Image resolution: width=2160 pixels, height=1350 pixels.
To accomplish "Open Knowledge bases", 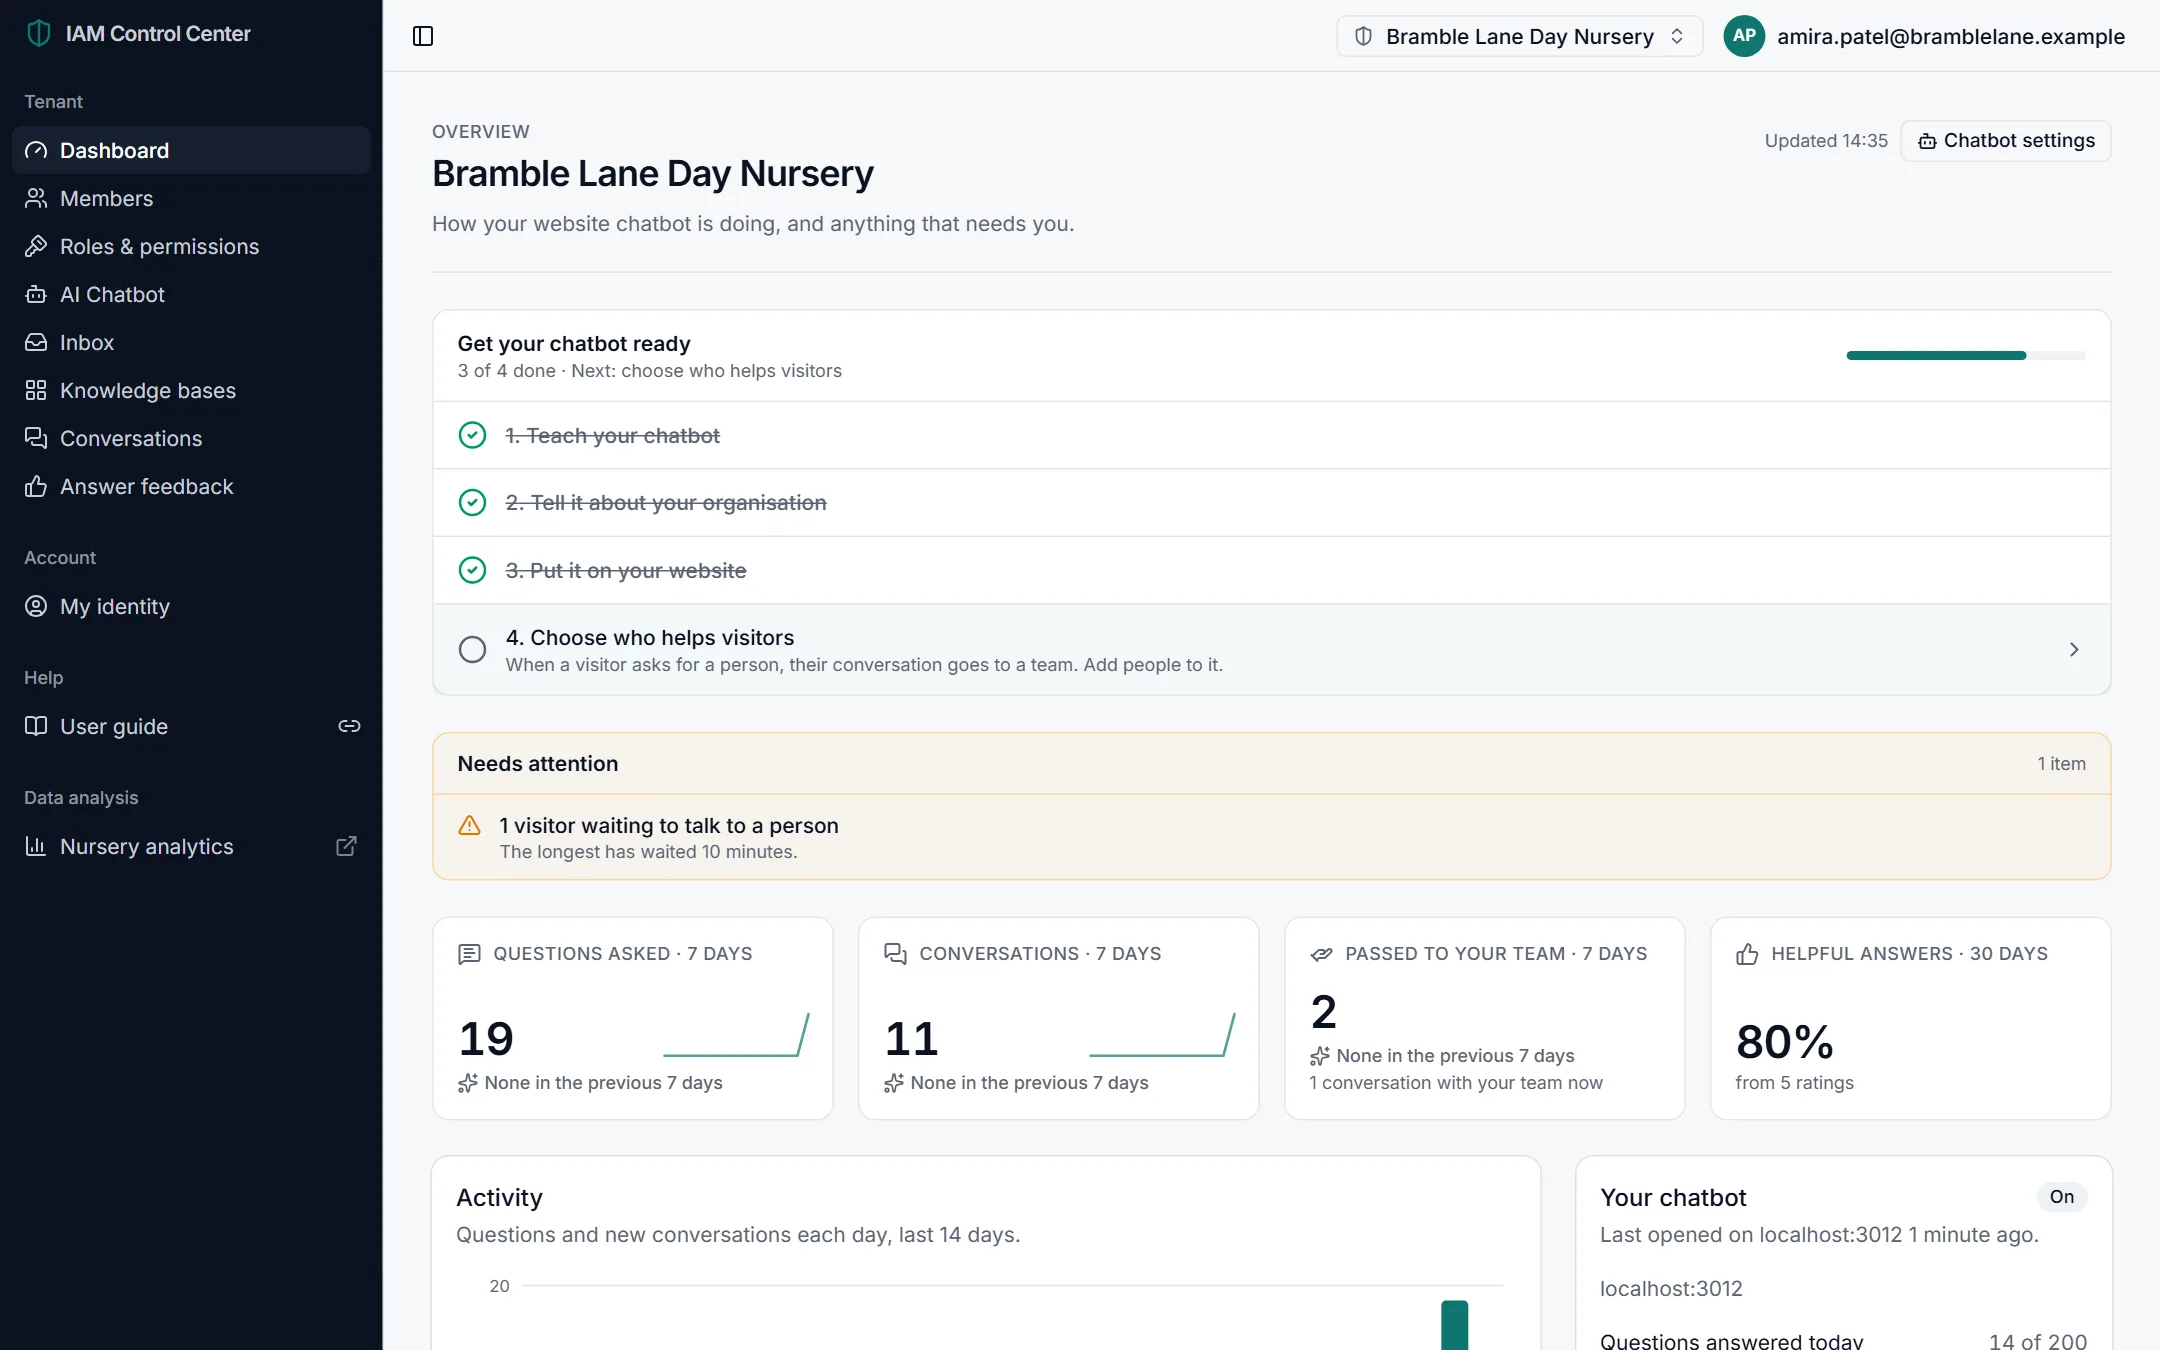I will click(191, 390).
